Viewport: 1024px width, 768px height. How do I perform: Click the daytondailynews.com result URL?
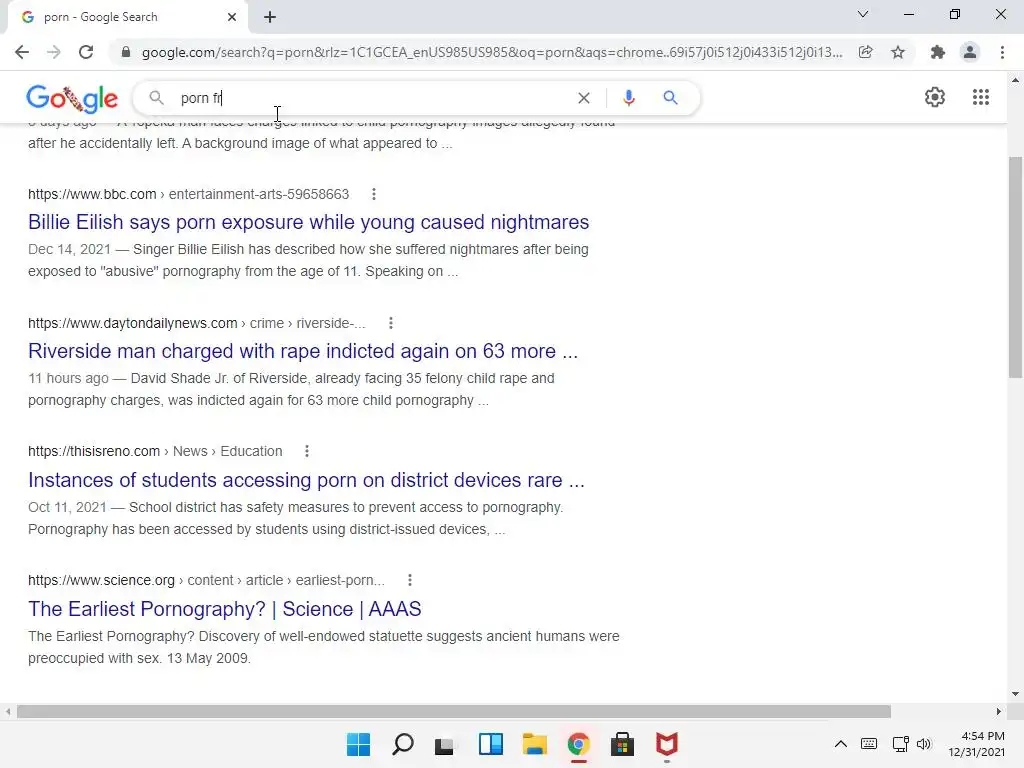pos(197,323)
